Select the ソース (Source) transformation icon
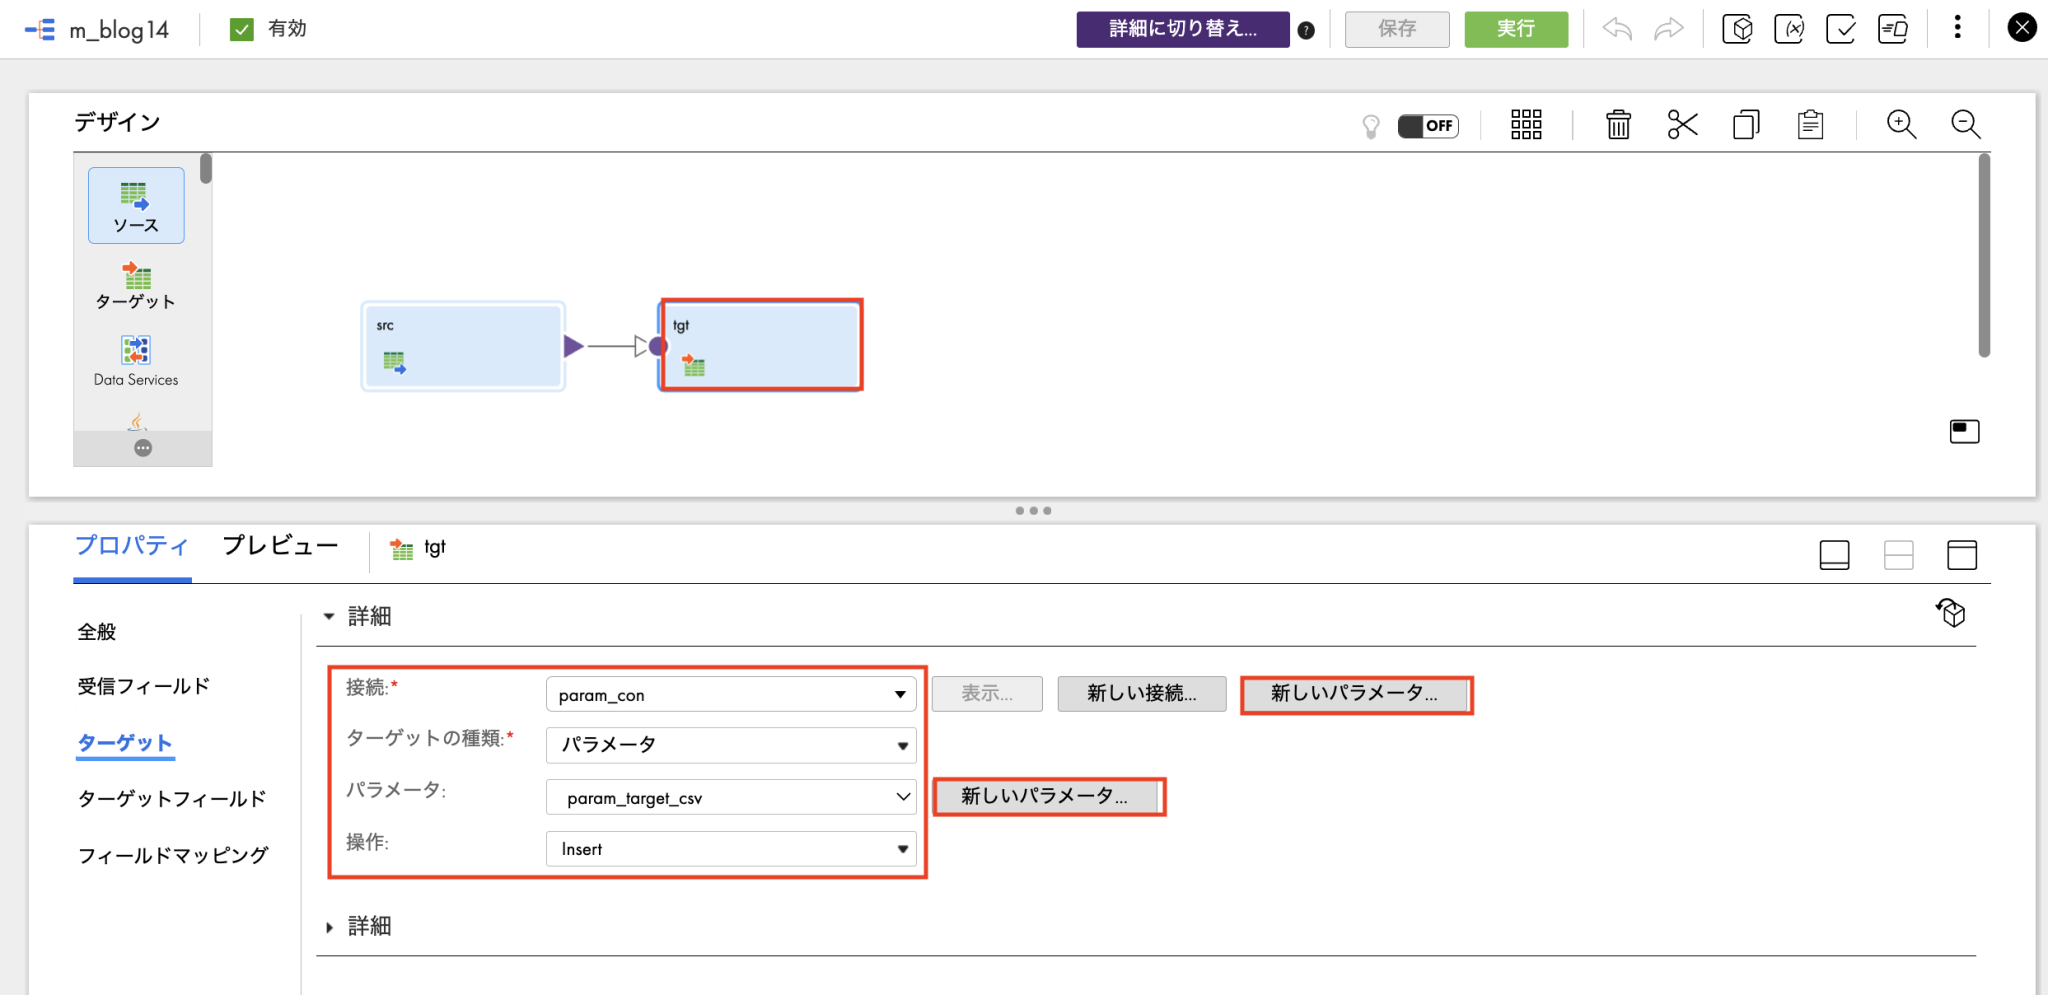 tap(136, 205)
